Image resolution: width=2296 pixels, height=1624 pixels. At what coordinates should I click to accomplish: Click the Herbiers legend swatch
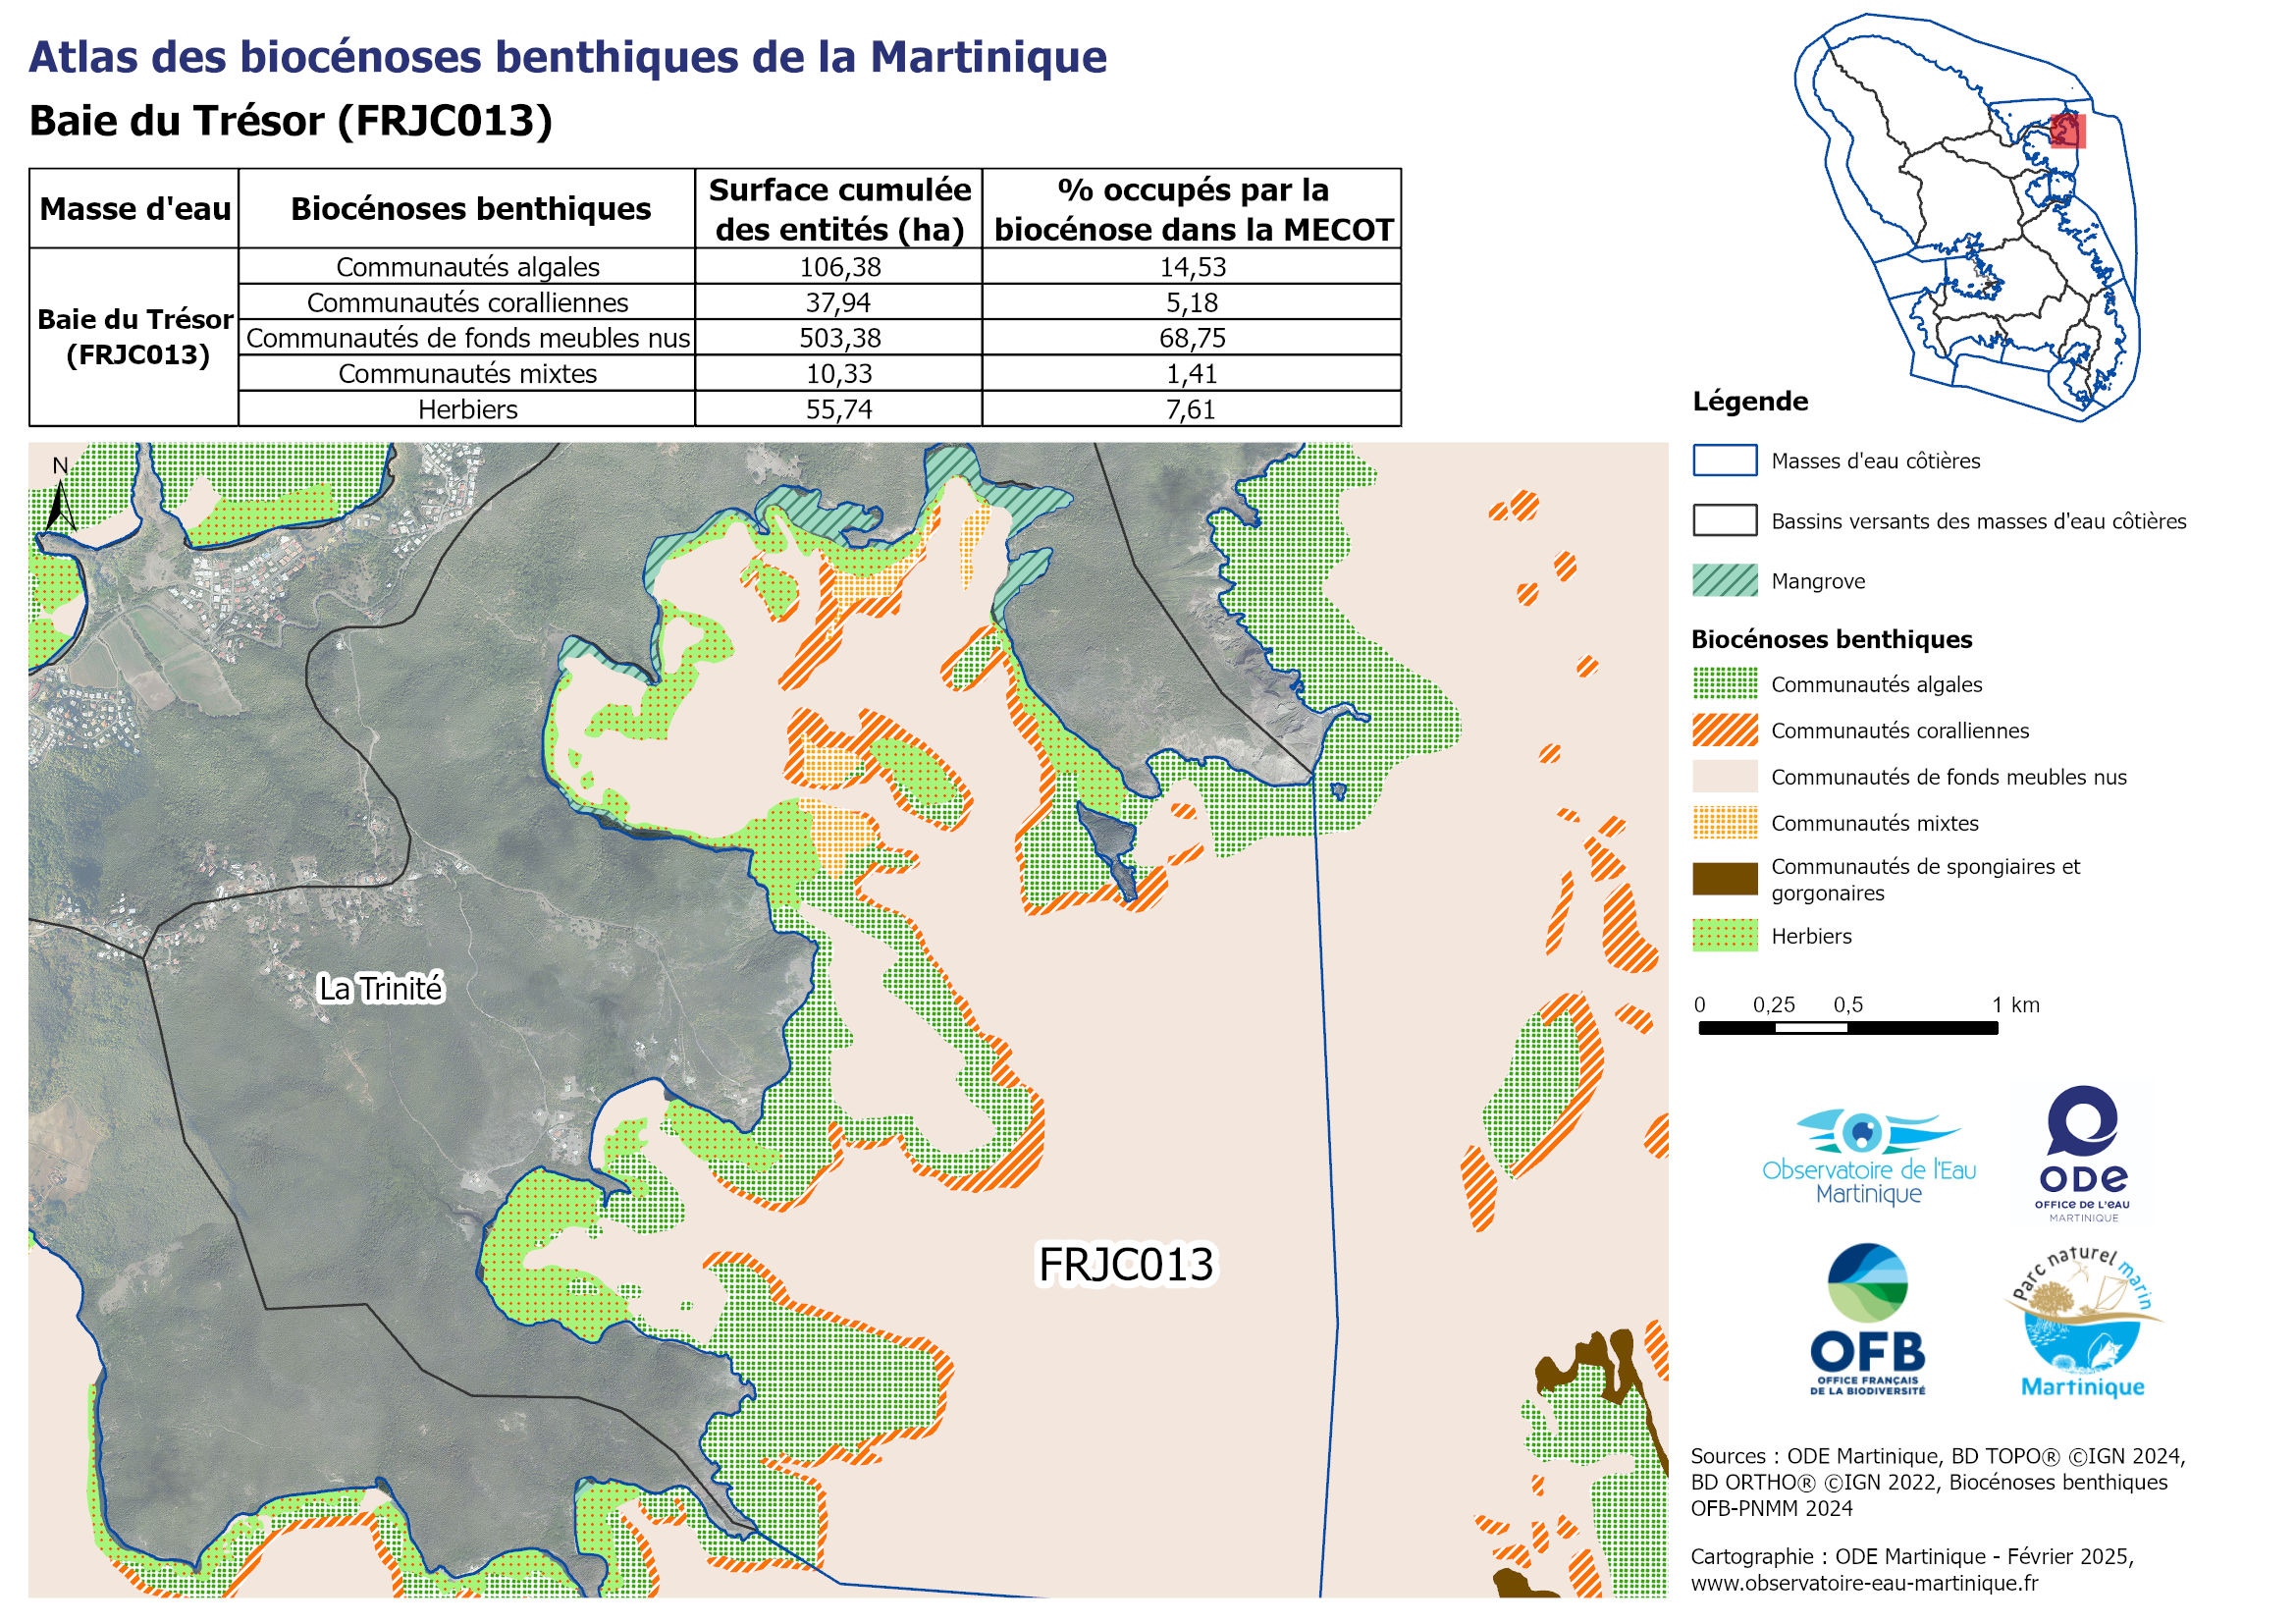click(1724, 936)
